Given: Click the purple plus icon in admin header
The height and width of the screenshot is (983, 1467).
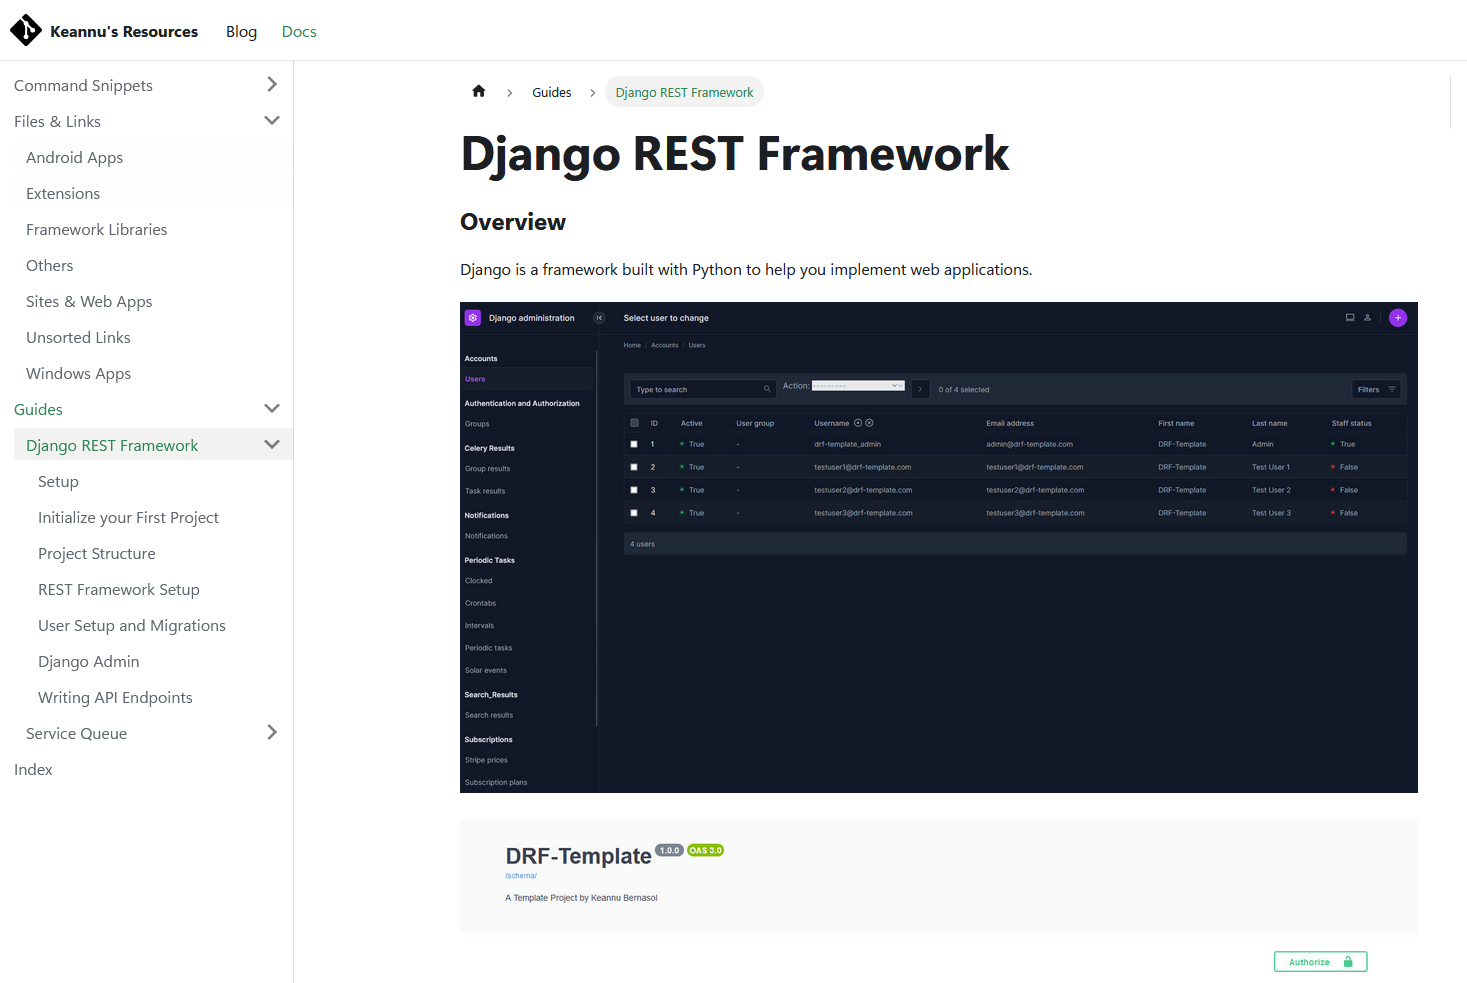Looking at the screenshot, I should 1398,318.
